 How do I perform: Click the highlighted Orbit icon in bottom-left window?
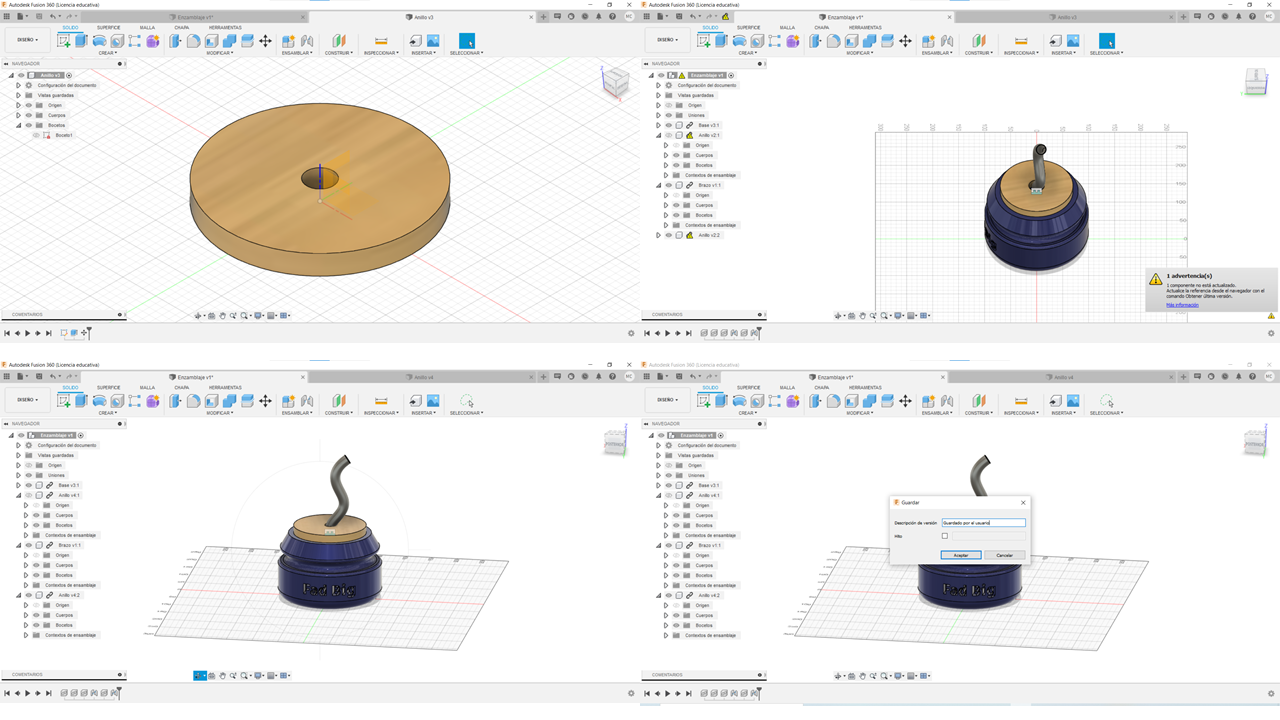(200, 676)
